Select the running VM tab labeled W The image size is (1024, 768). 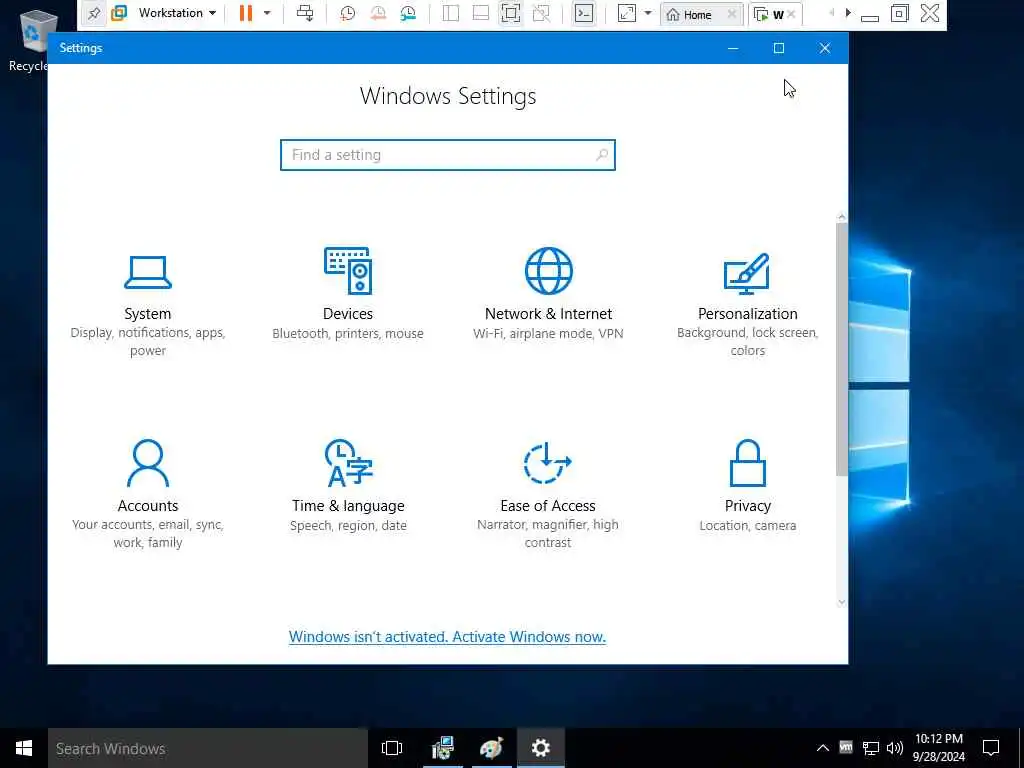click(x=771, y=14)
